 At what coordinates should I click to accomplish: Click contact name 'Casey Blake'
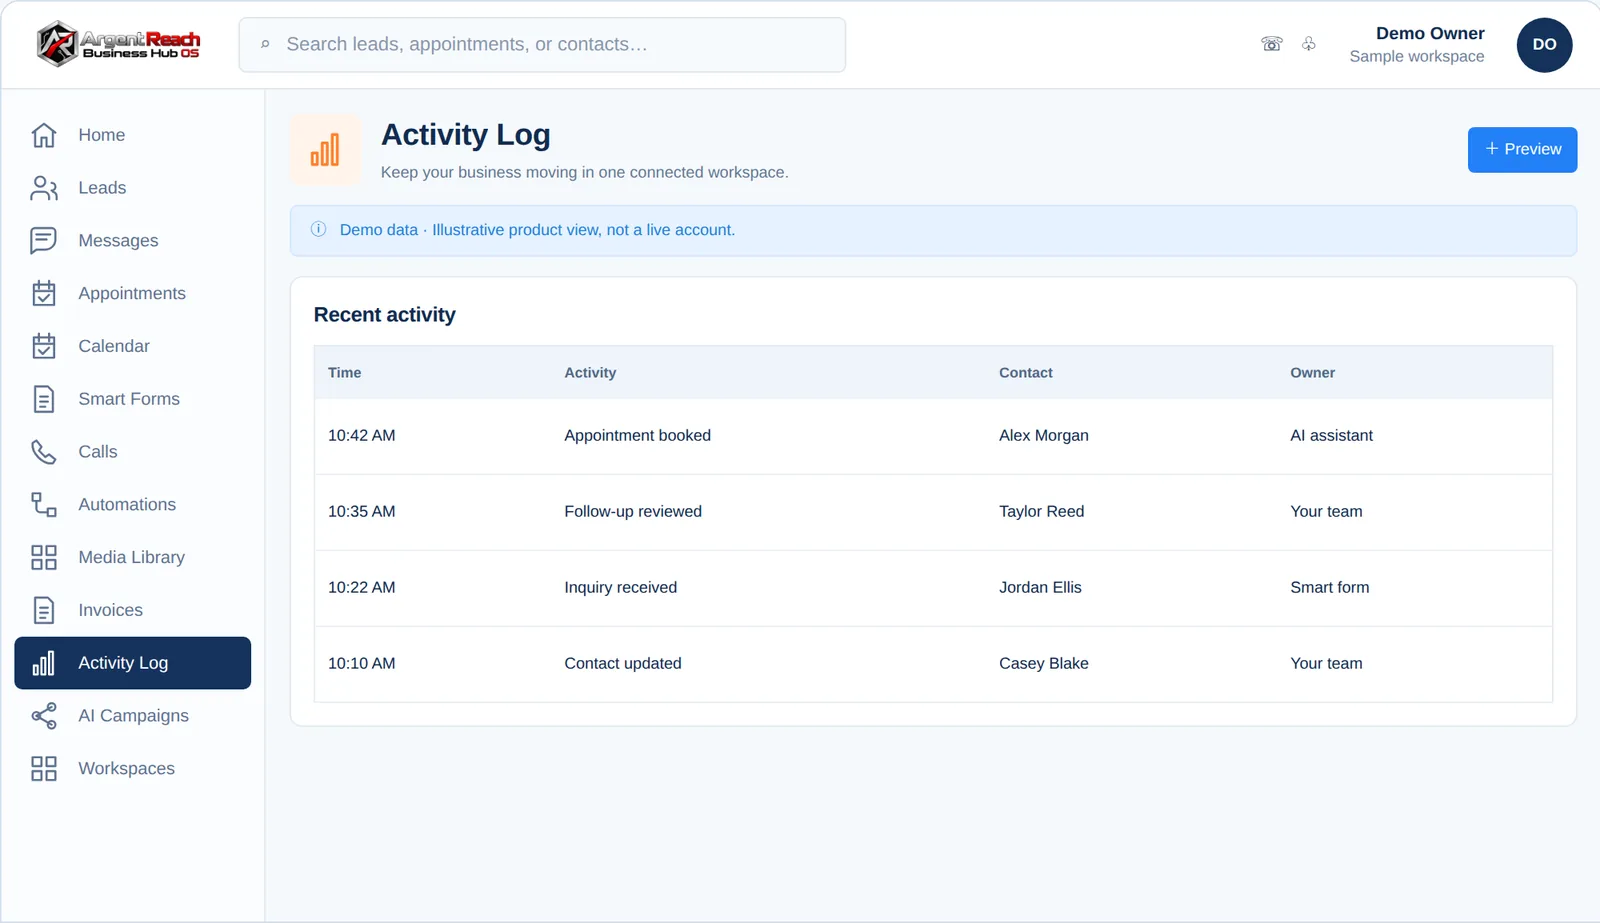[1044, 664]
